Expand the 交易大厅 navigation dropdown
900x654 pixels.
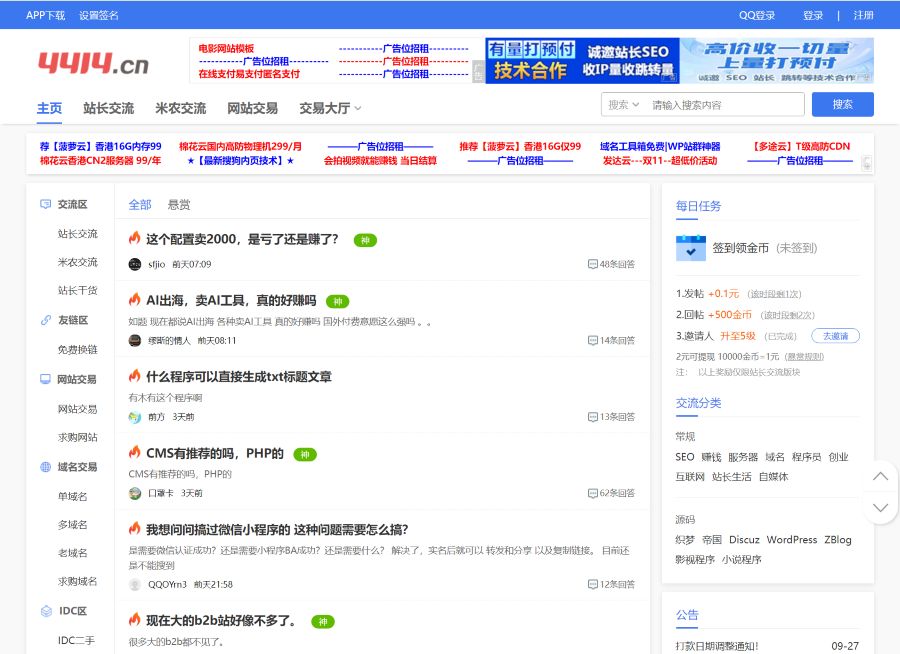pos(329,108)
